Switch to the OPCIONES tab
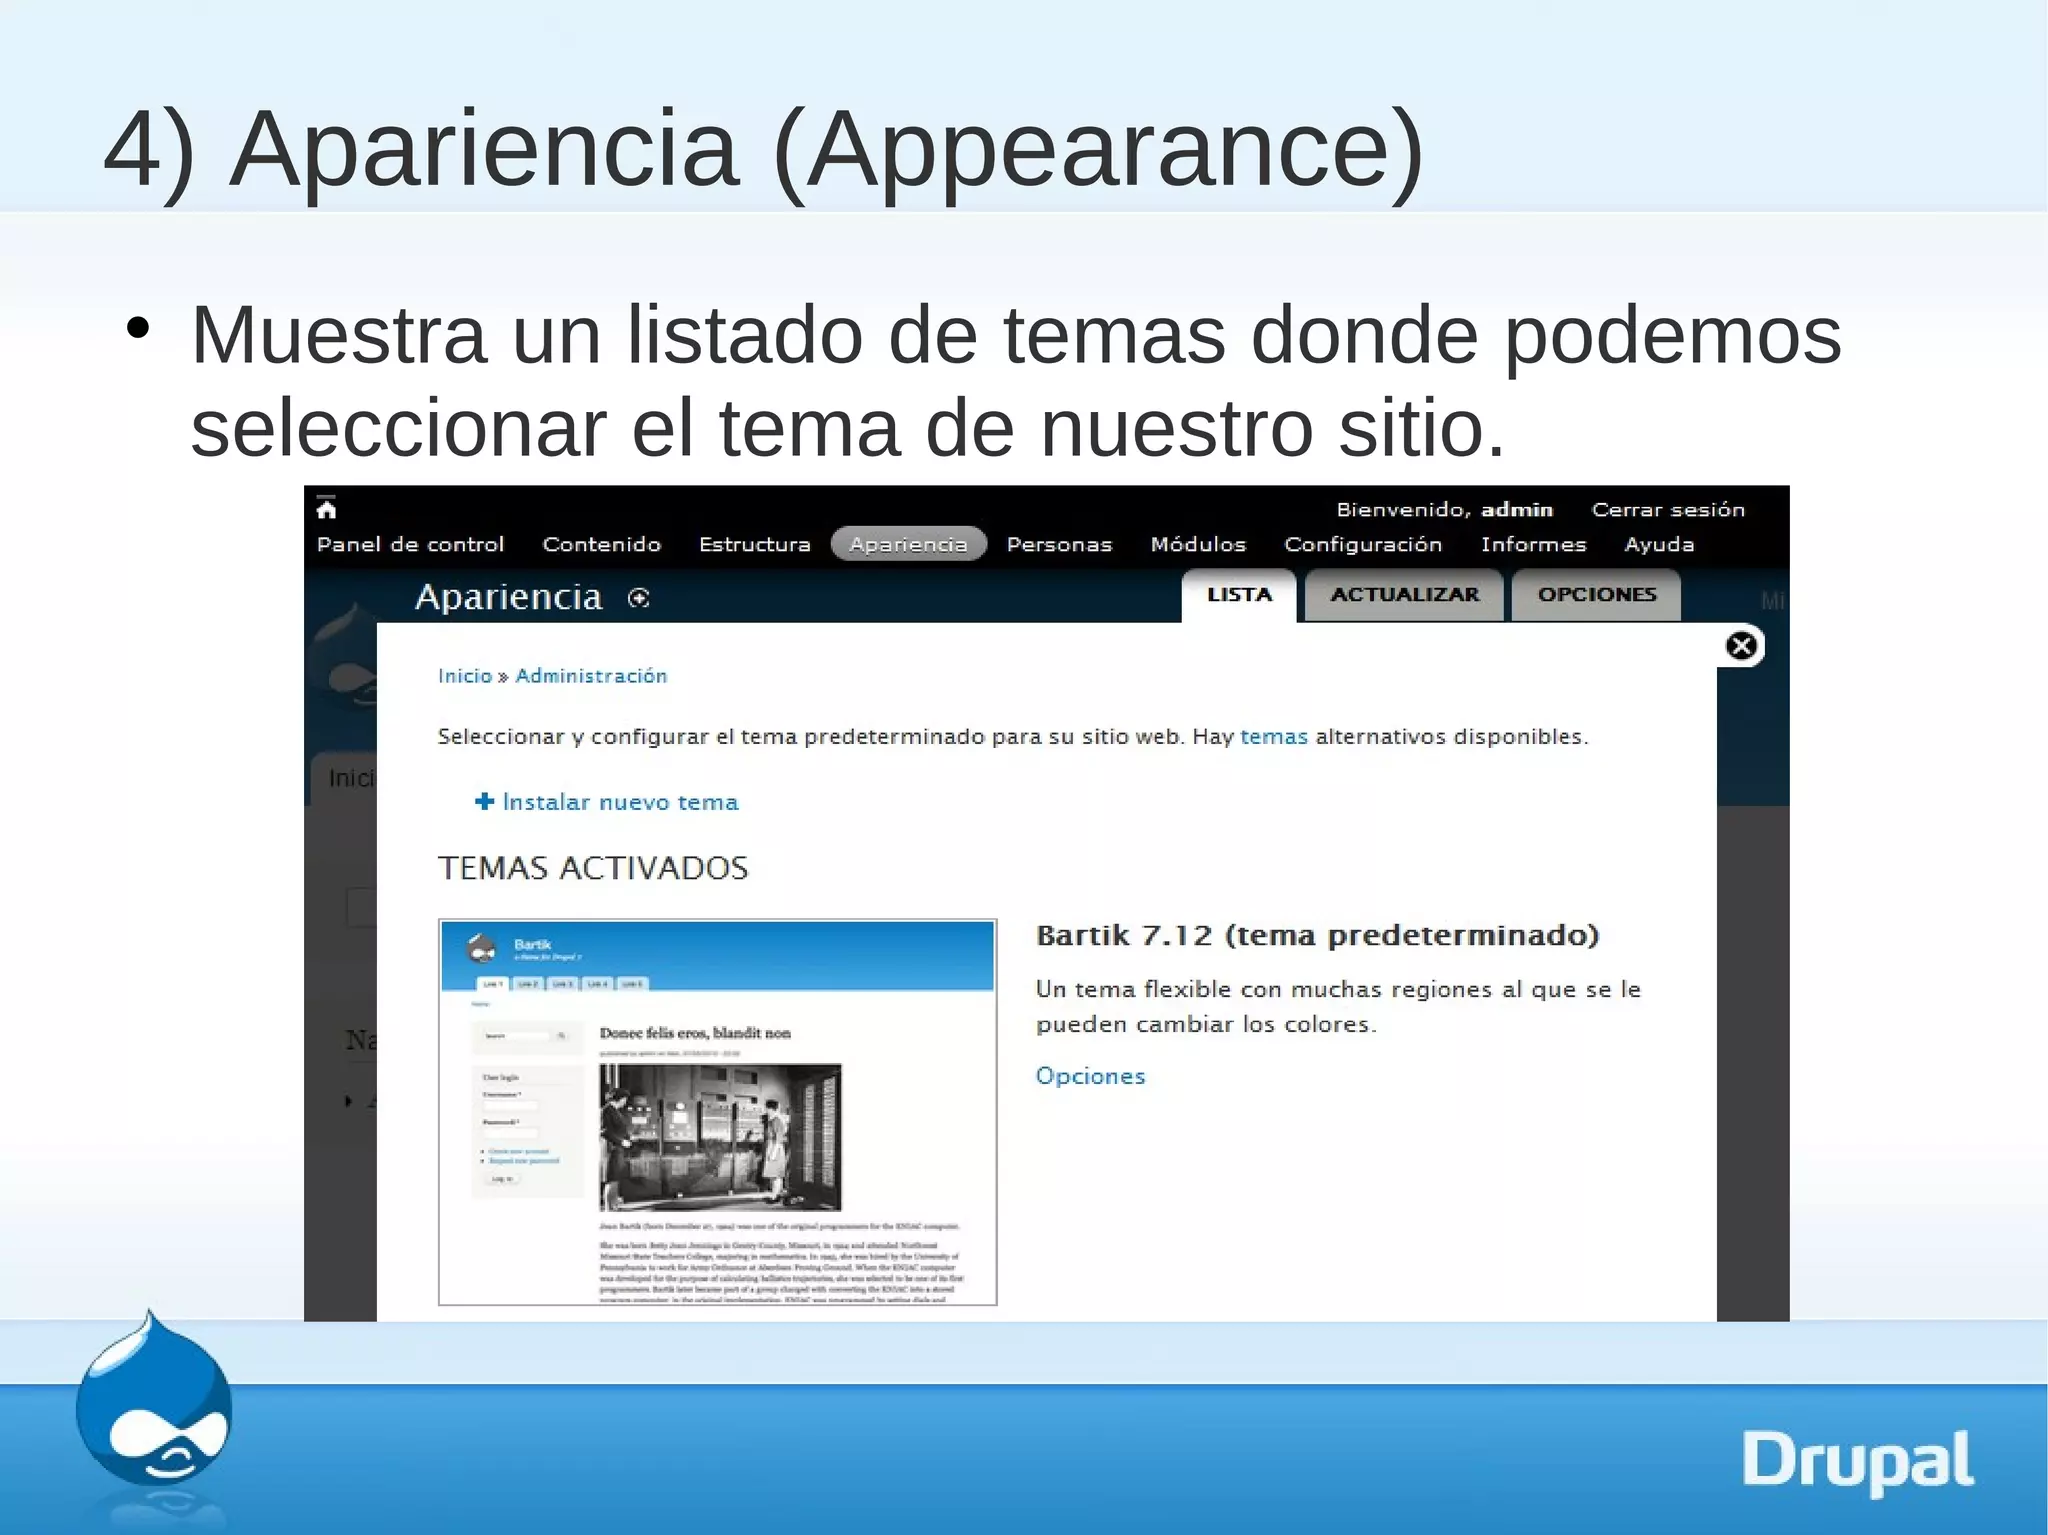 [1597, 595]
